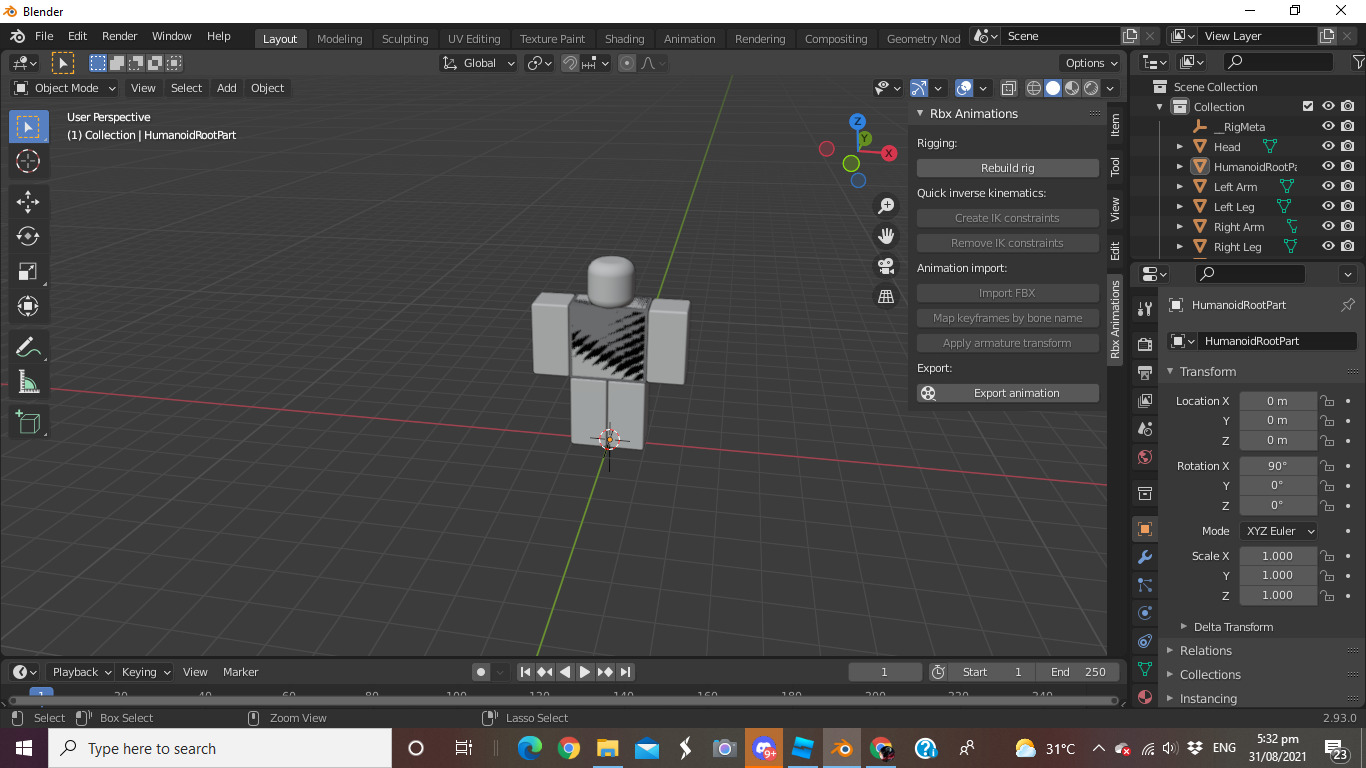Toggle show overlays button
The height and width of the screenshot is (768, 1366).
[964, 88]
